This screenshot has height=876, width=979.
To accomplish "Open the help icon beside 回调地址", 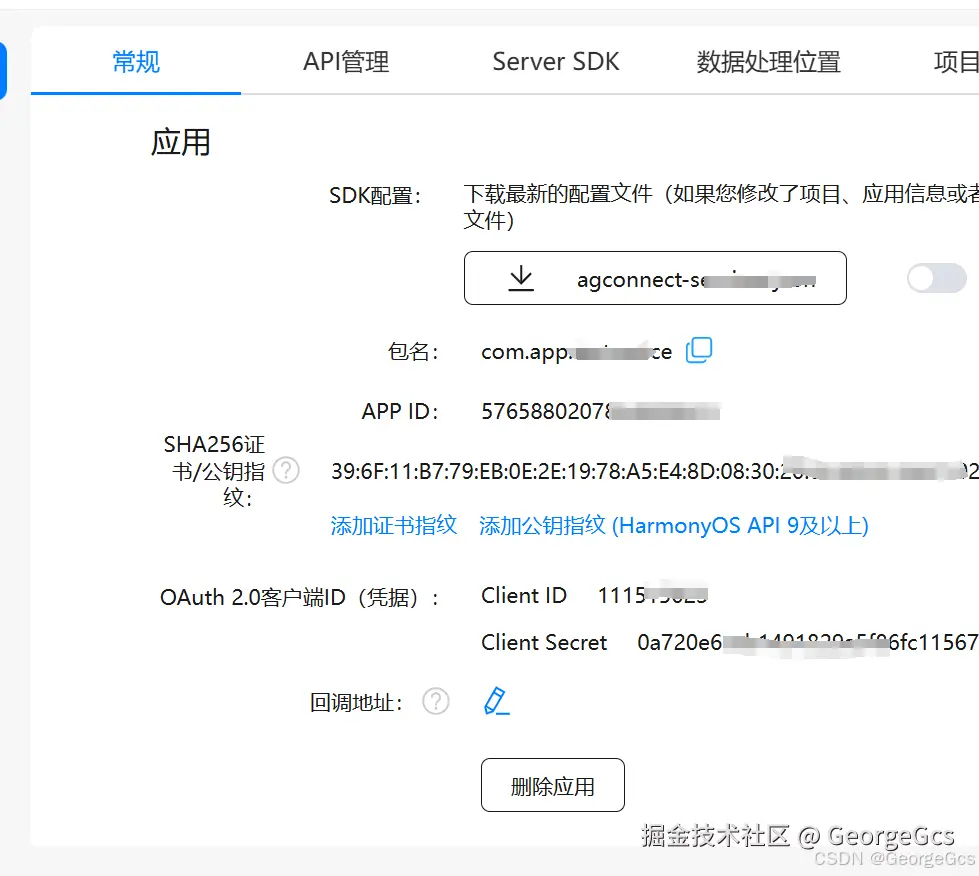I will (x=435, y=701).
